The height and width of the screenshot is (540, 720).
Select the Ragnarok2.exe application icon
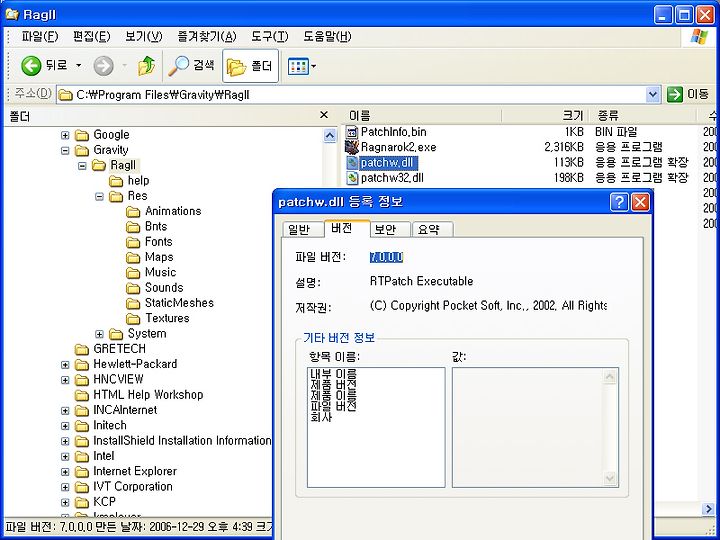[x=352, y=147]
